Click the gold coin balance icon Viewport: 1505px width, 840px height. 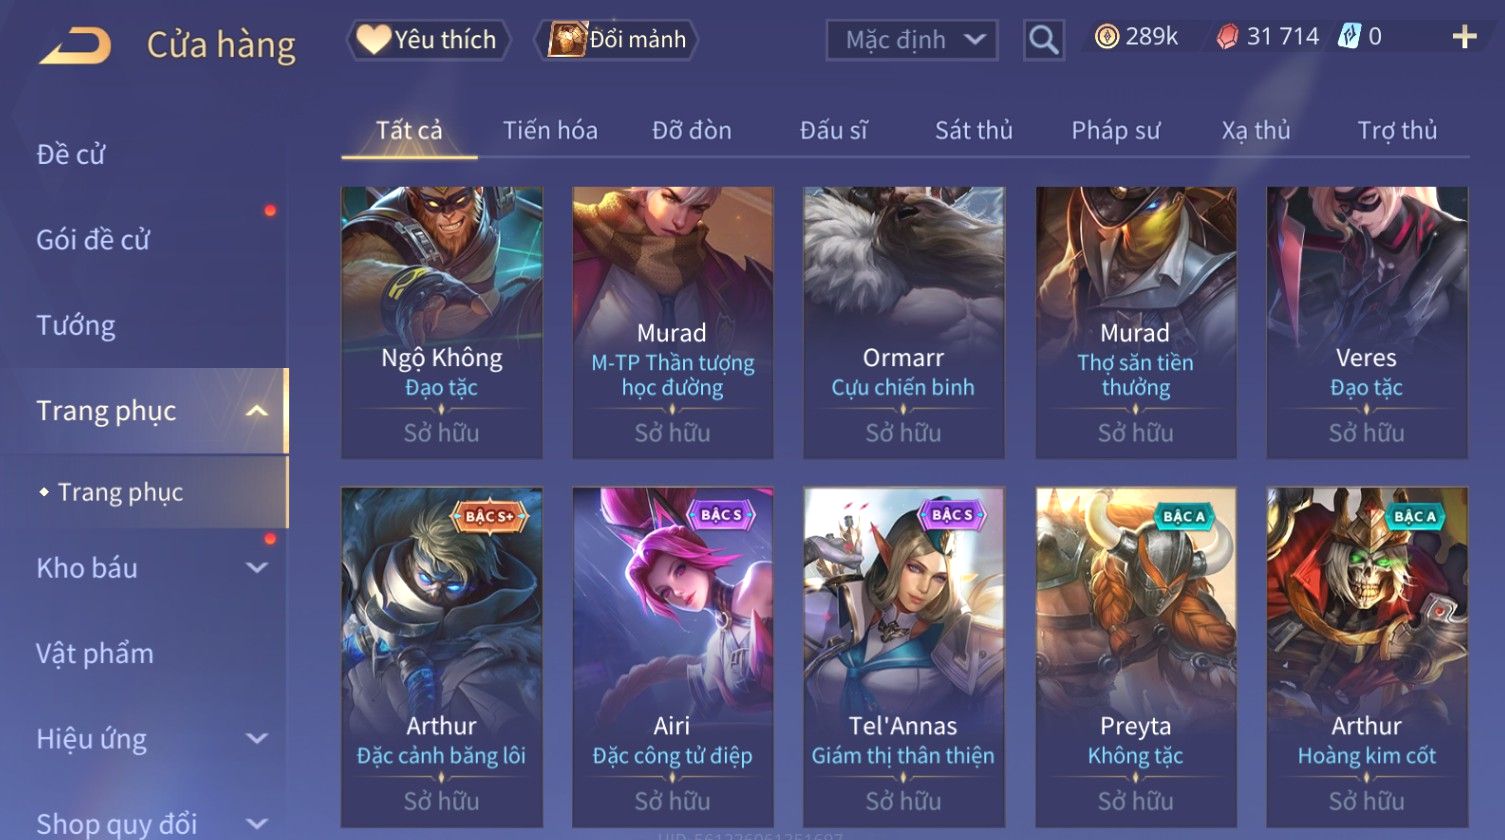pyautogui.click(x=1106, y=38)
